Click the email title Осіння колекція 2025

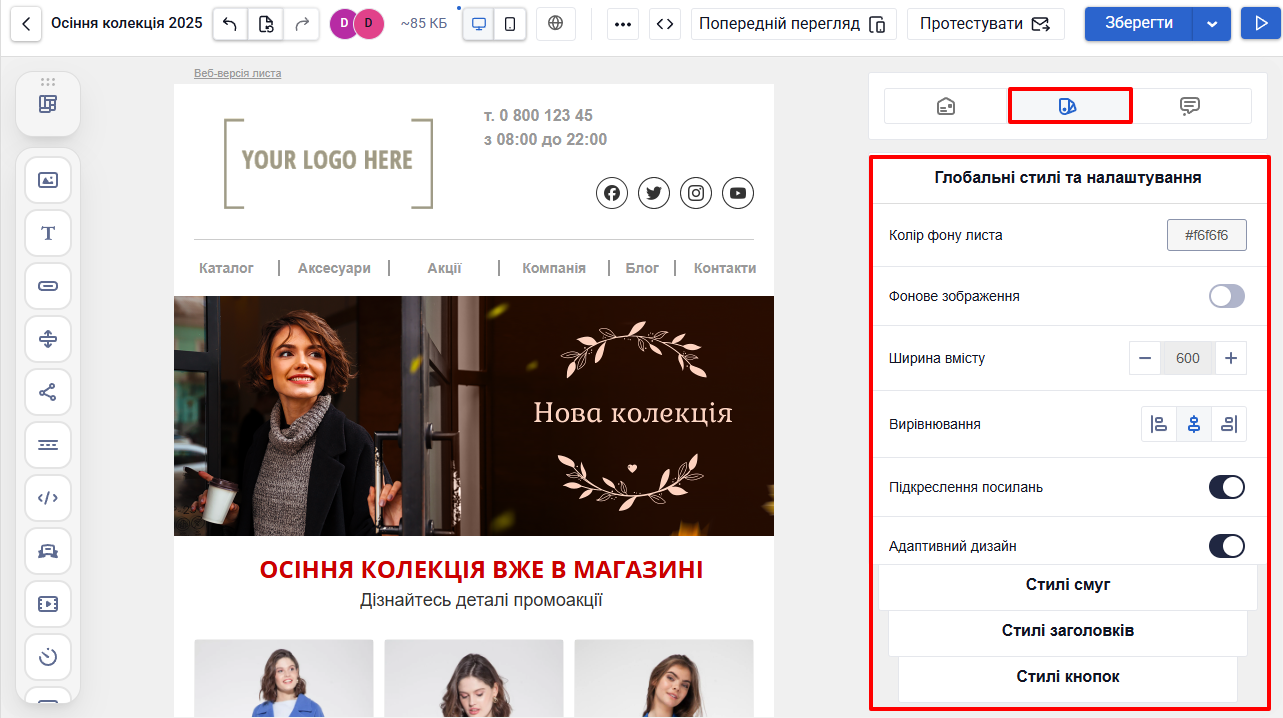126,23
